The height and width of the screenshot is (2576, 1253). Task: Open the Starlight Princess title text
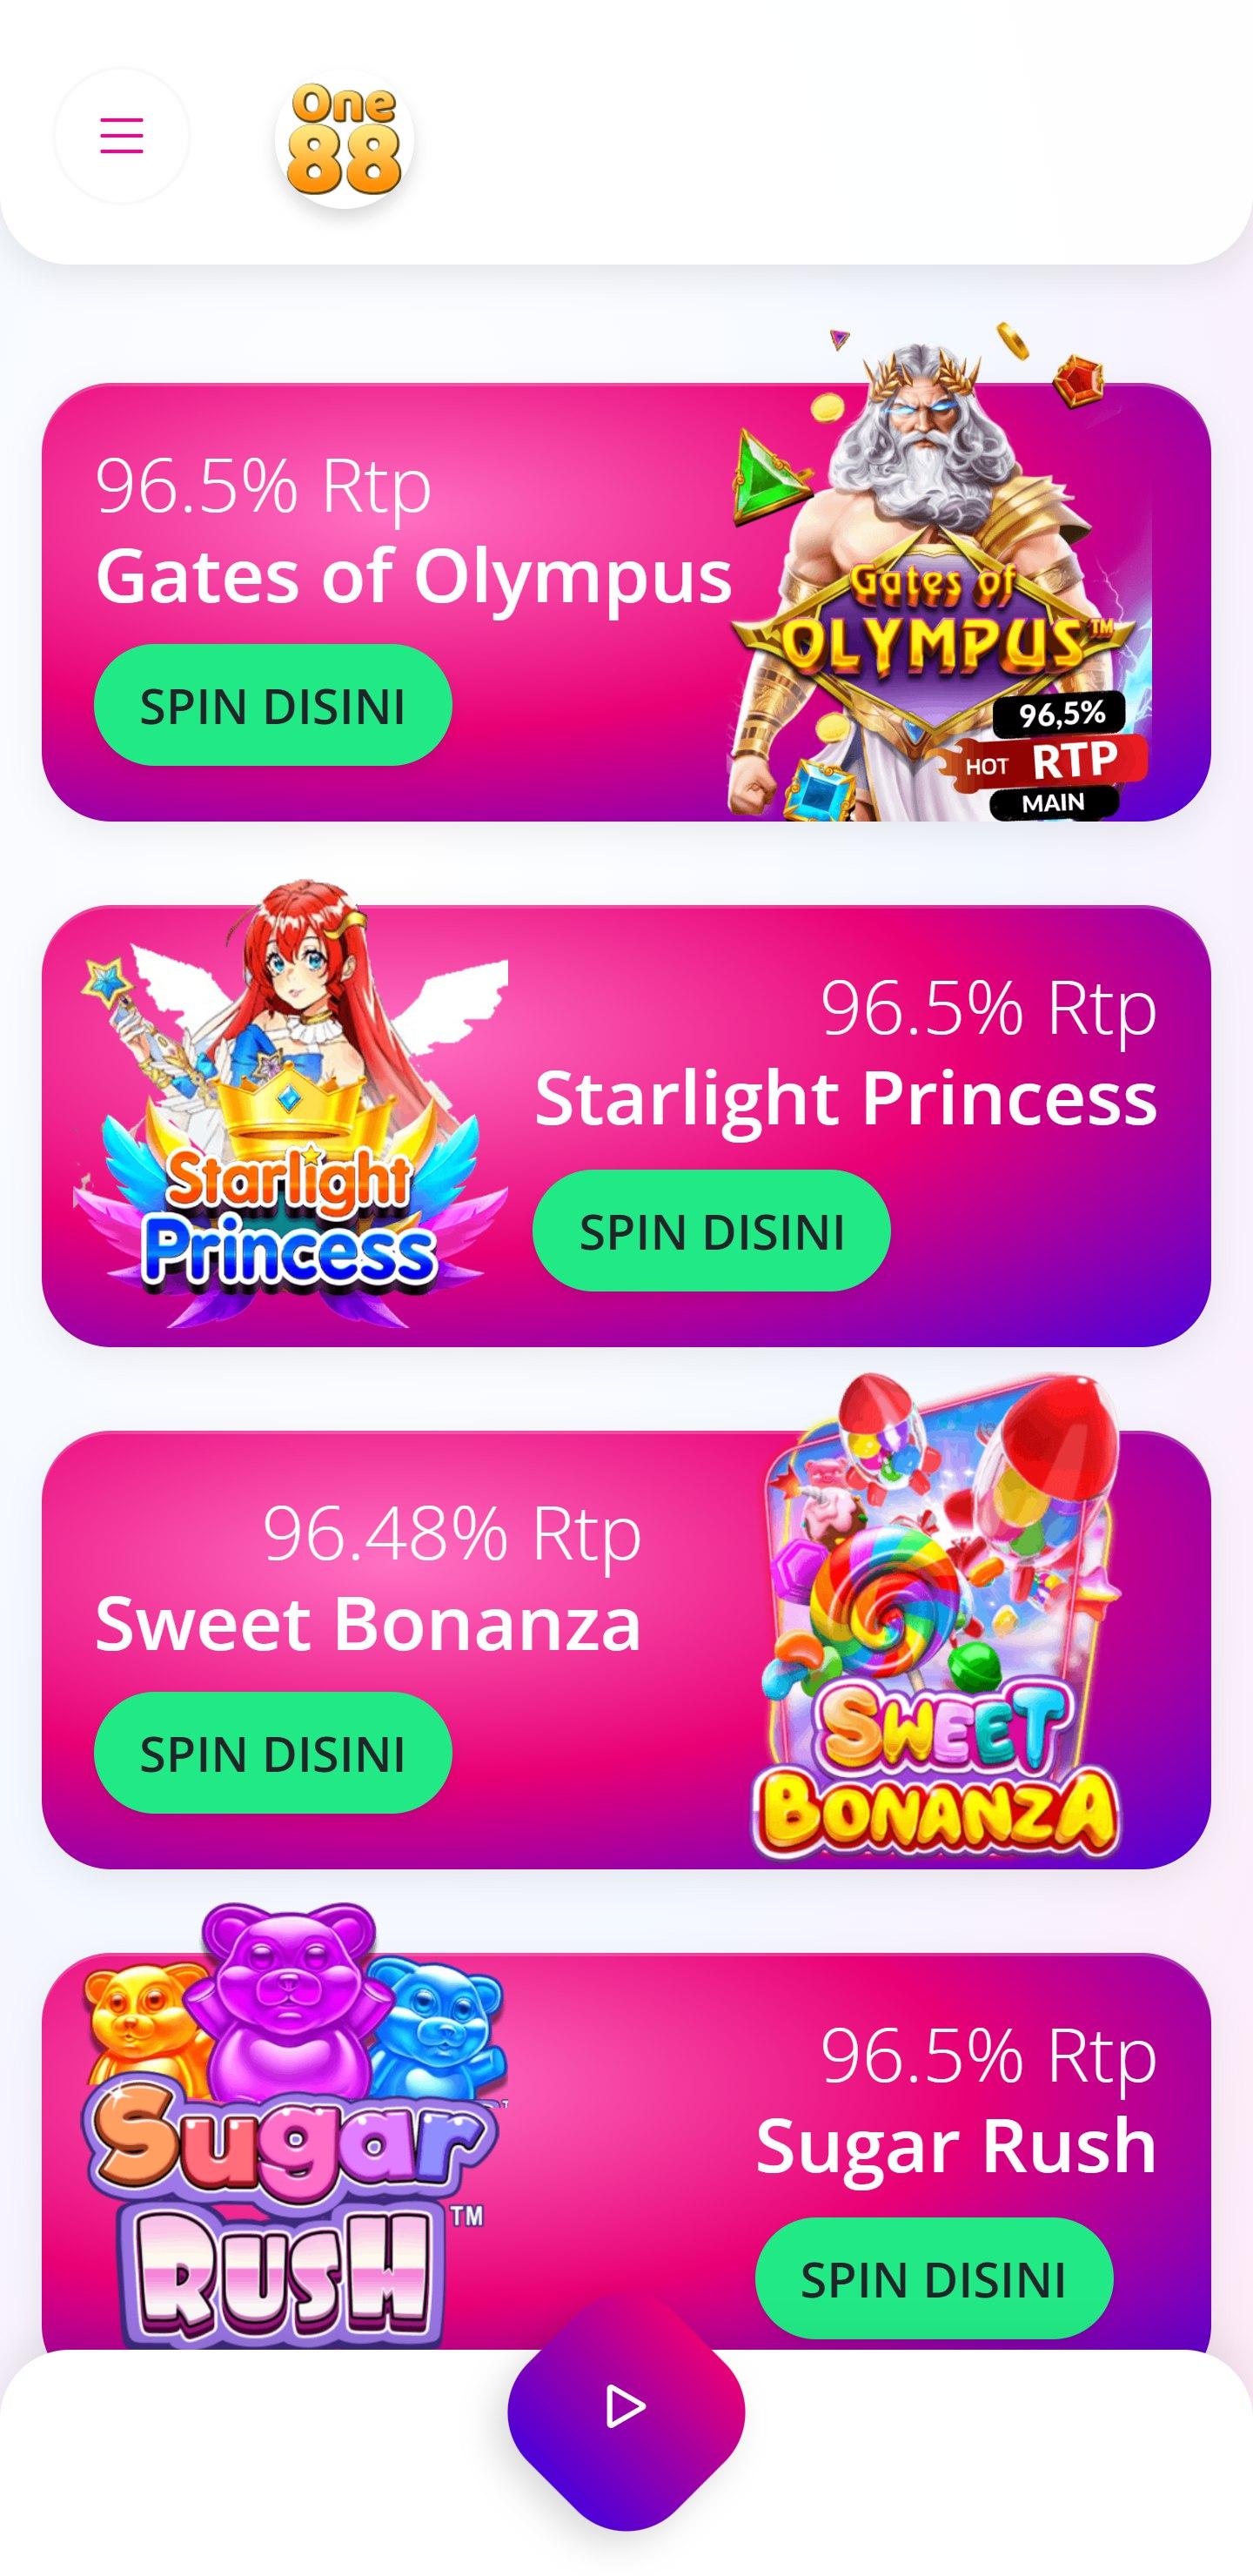(x=846, y=1098)
